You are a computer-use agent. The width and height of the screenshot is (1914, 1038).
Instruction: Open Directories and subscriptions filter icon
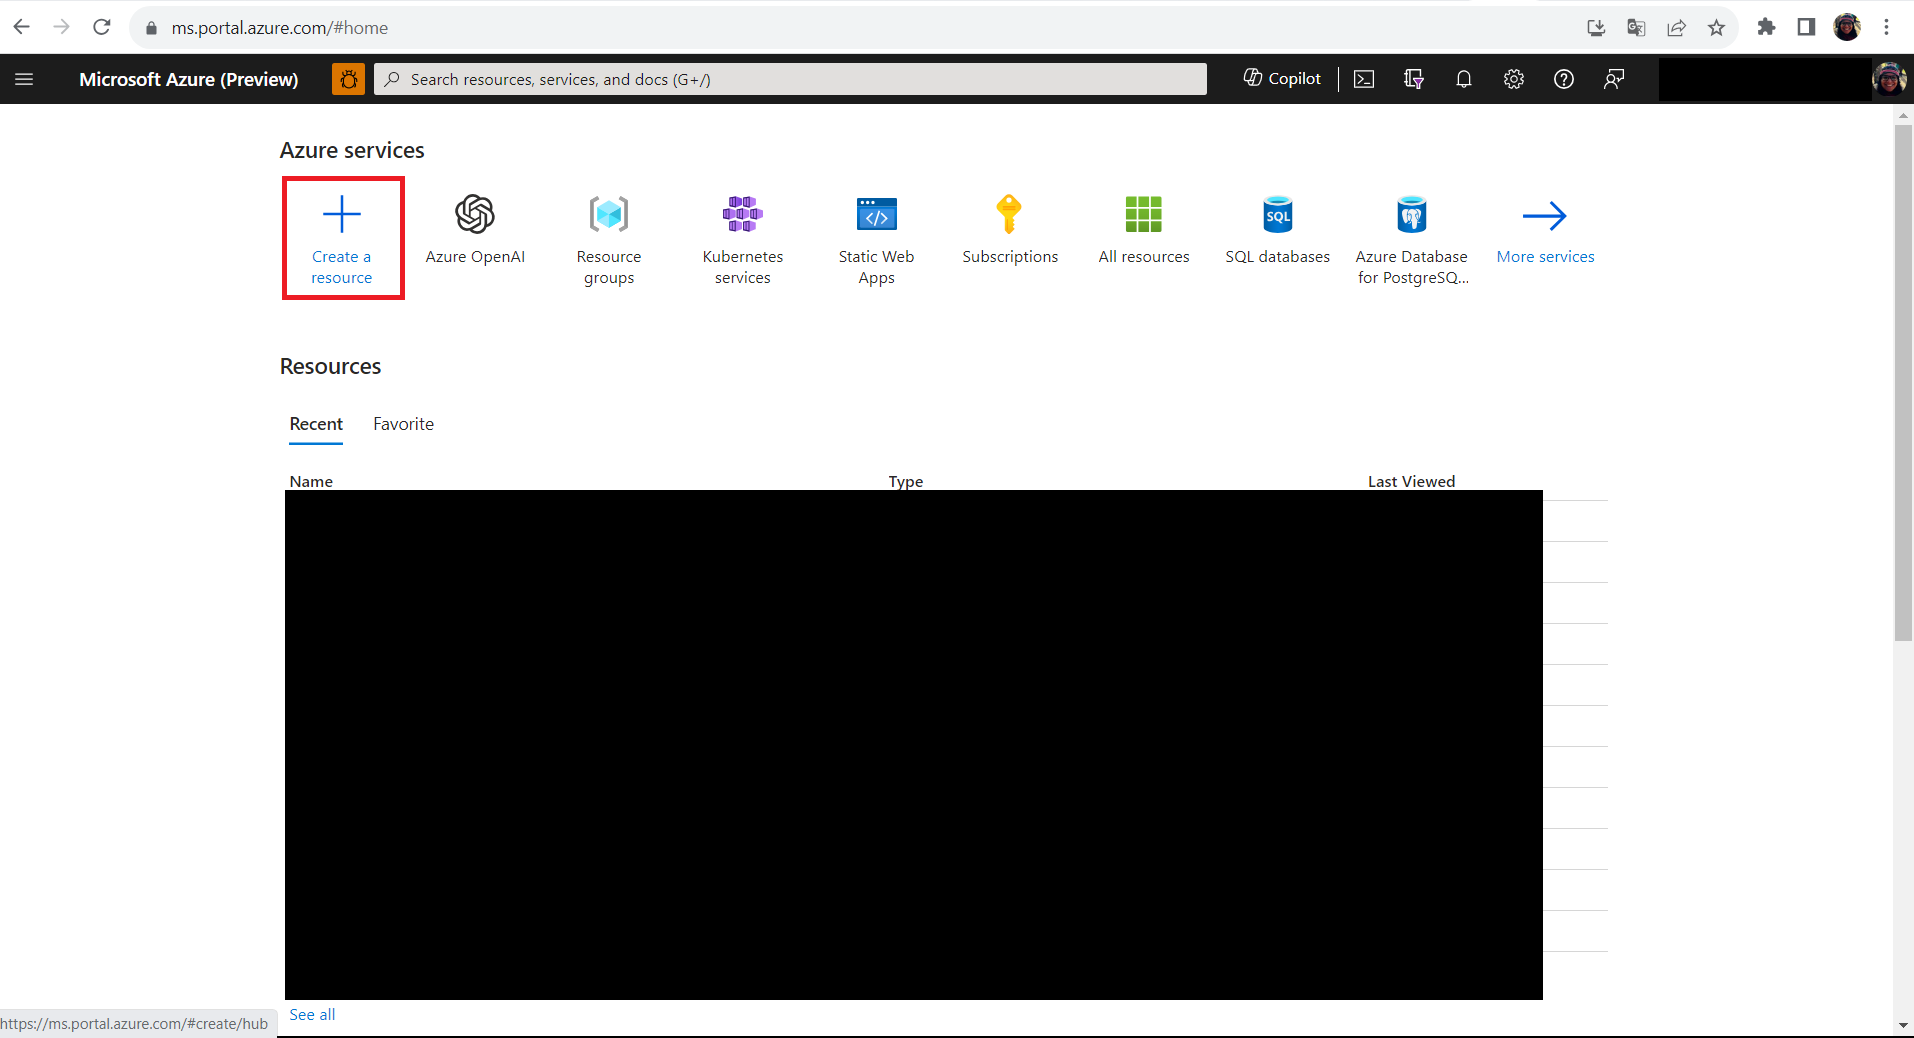pyautogui.click(x=1413, y=79)
